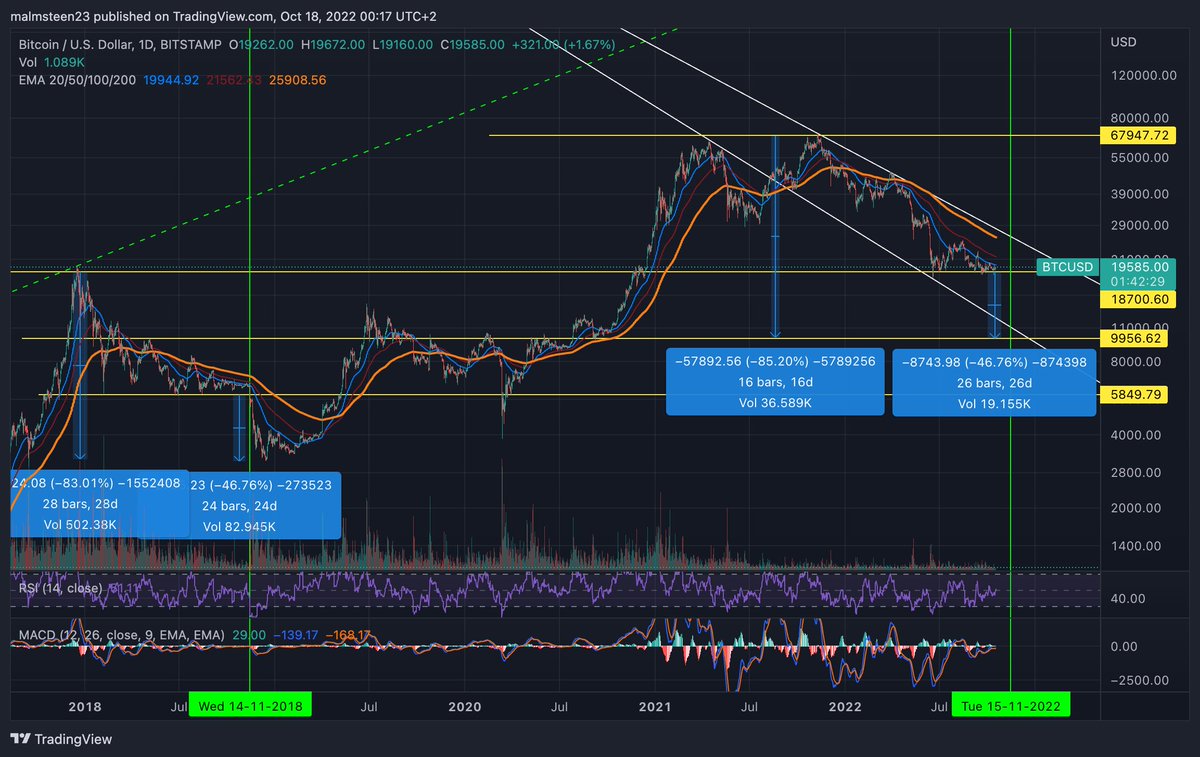The image size is (1200, 757).
Task: Click the 2020 label on the time axis
Action: click(464, 707)
